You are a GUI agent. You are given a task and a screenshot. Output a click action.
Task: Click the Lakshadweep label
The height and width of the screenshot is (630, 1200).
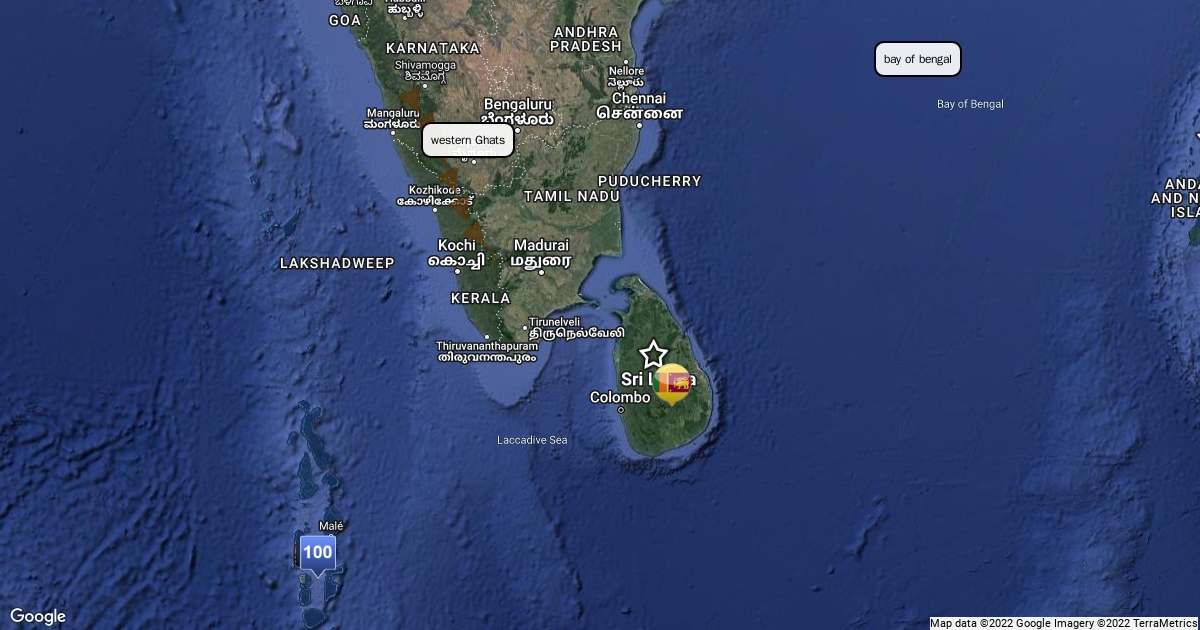click(337, 263)
